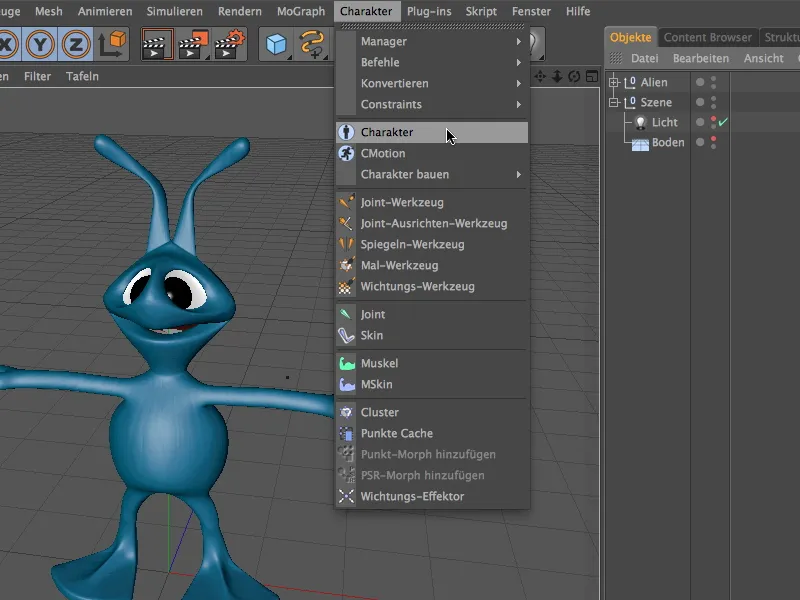Switch to the Objekte tab
The height and width of the screenshot is (600, 800).
click(631, 38)
